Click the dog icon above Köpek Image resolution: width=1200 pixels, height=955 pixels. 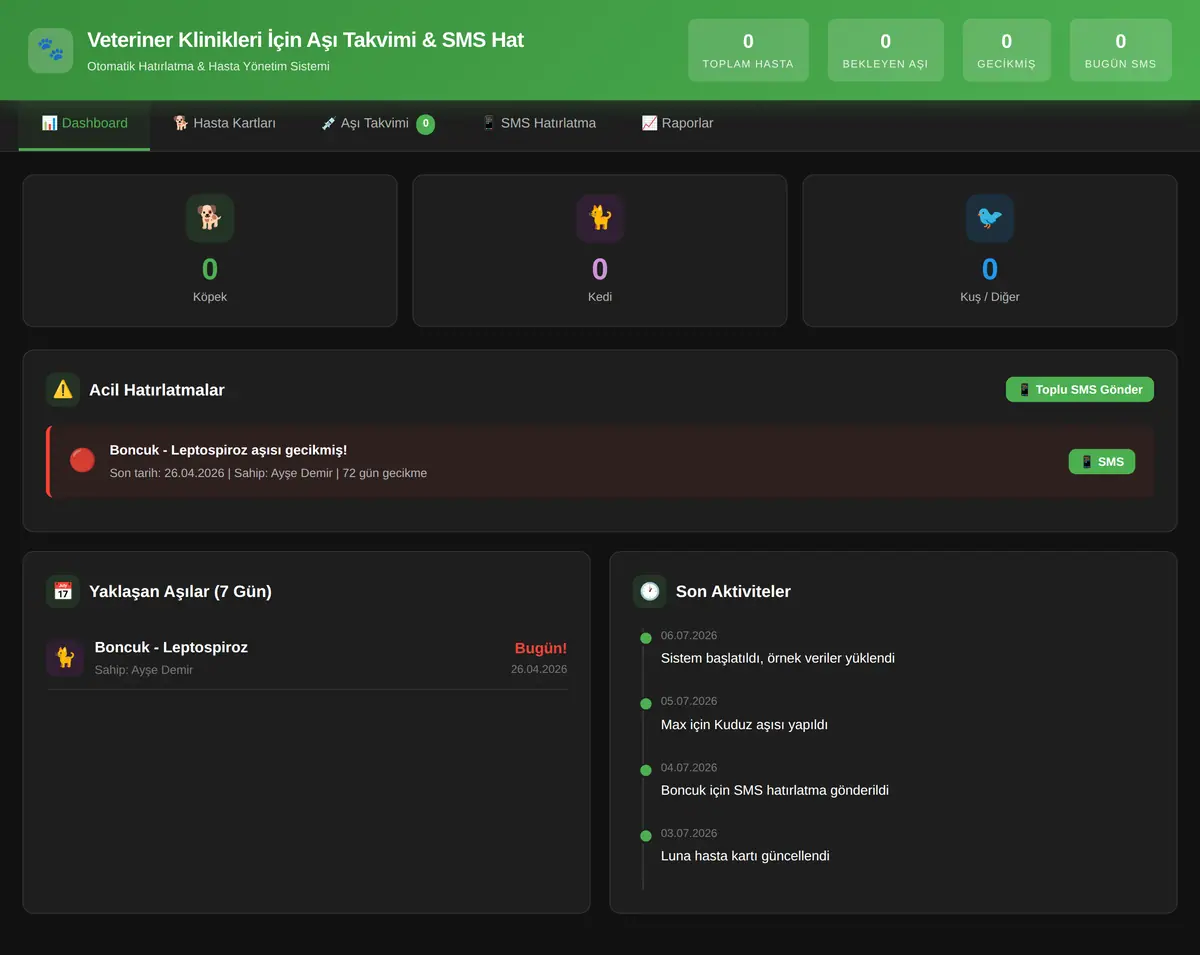click(210, 218)
